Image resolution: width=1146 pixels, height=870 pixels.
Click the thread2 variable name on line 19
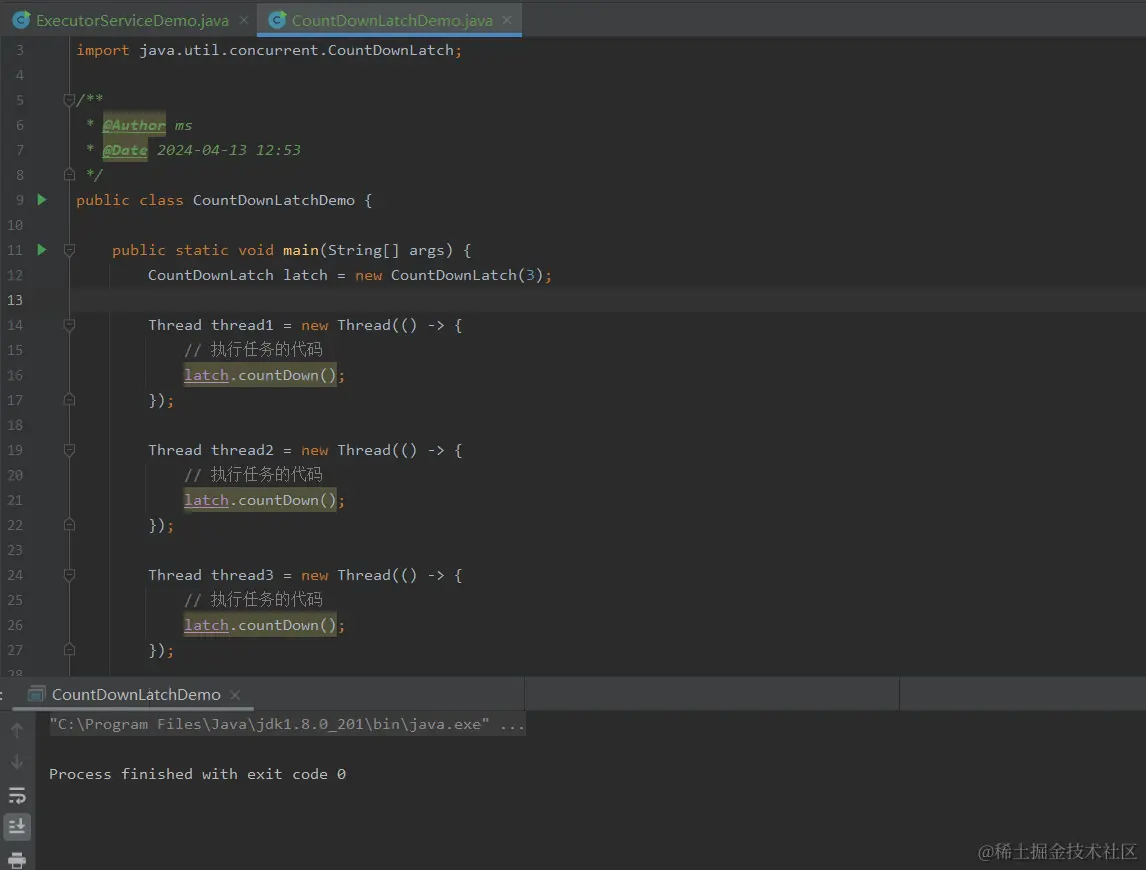pyautogui.click(x=242, y=450)
